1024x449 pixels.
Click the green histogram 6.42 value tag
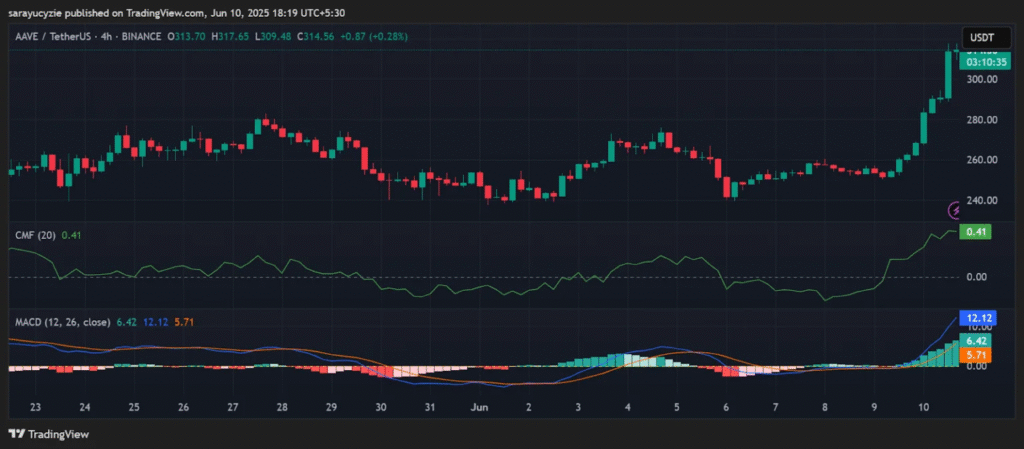(x=974, y=341)
